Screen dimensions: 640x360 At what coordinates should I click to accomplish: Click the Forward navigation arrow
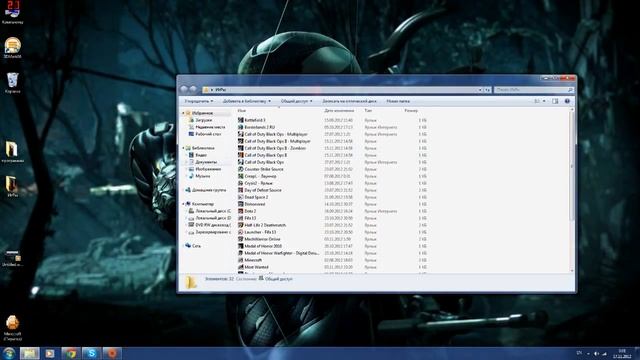tap(193, 89)
